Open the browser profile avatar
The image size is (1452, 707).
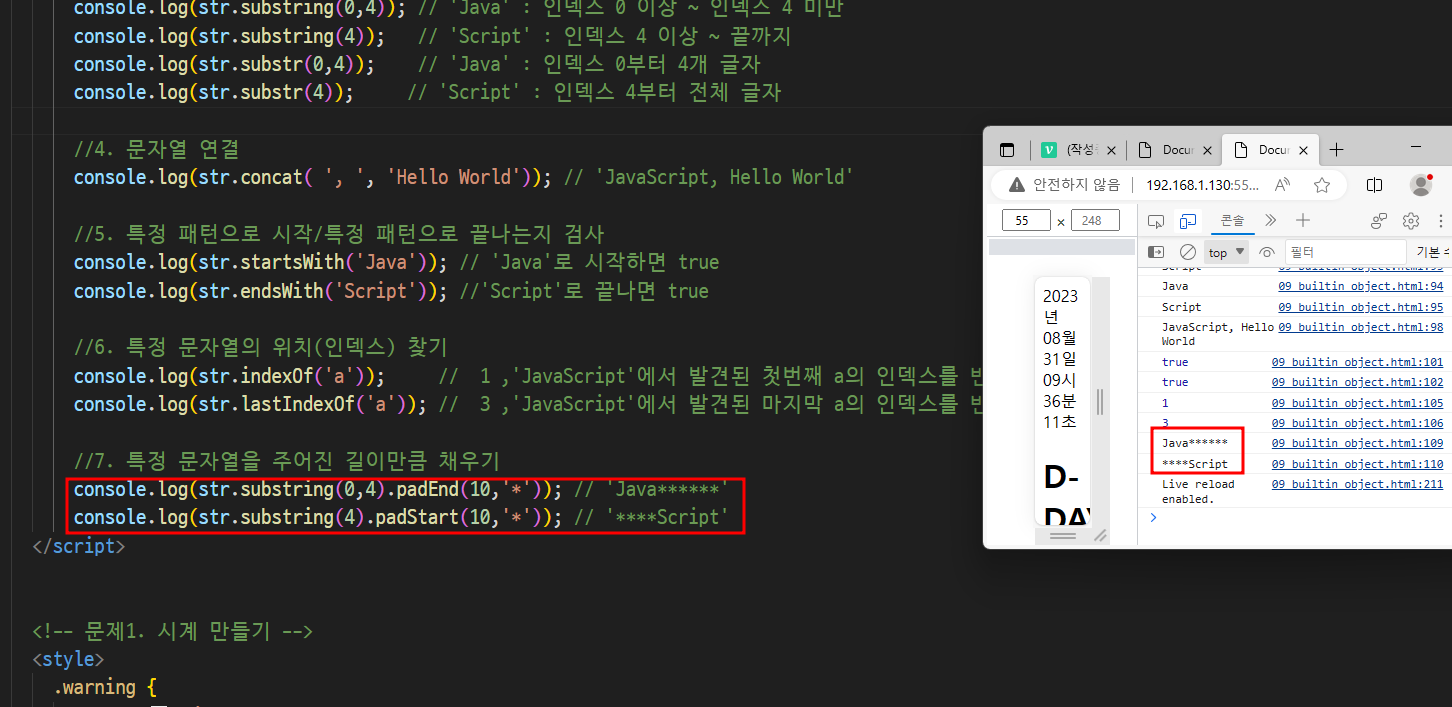pos(1421,185)
